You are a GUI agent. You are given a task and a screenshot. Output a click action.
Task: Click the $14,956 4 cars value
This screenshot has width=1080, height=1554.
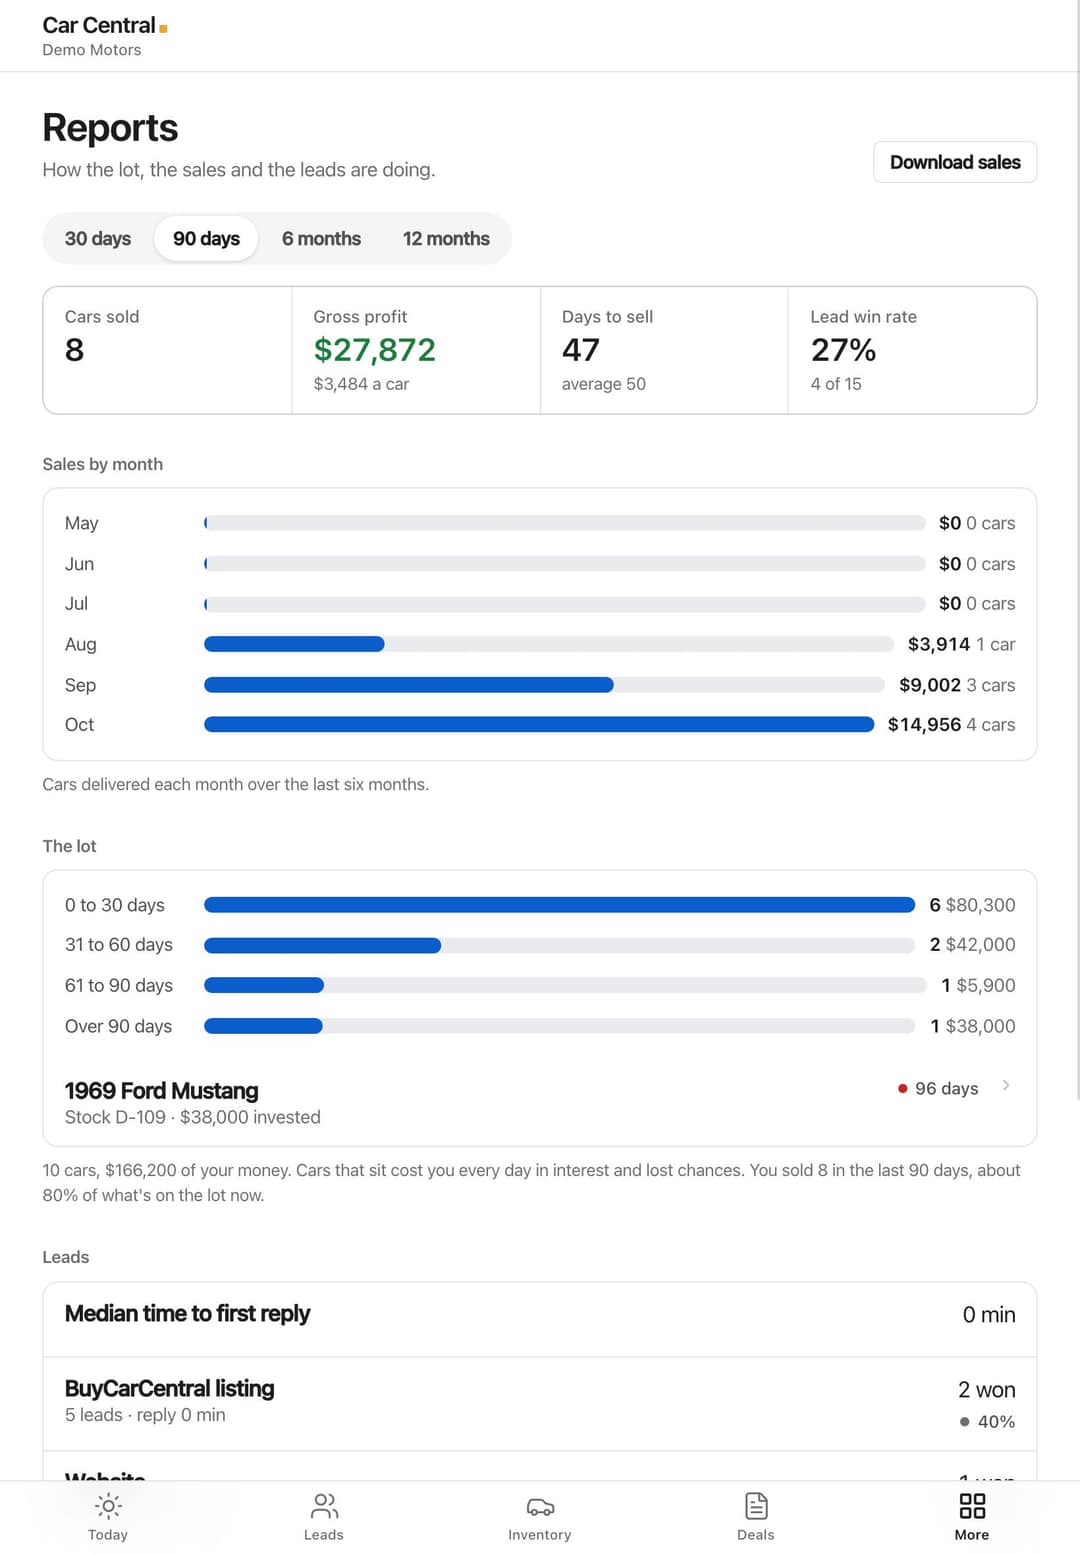point(951,725)
